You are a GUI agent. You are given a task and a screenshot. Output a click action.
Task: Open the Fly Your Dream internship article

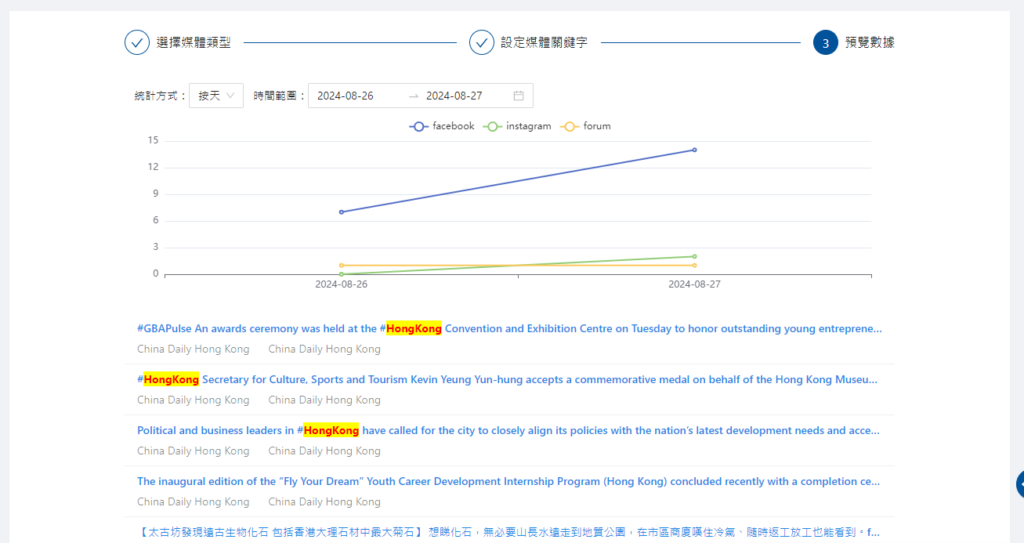click(x=508, y=482)
